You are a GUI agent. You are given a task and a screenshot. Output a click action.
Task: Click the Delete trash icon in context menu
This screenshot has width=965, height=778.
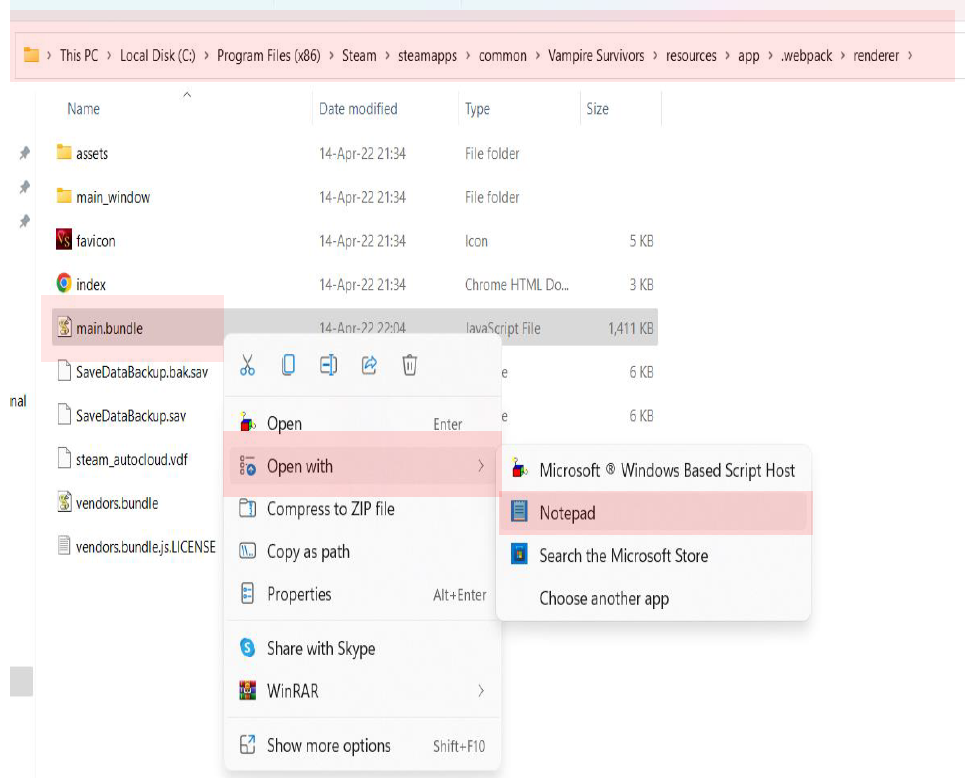tap(410, 365)
